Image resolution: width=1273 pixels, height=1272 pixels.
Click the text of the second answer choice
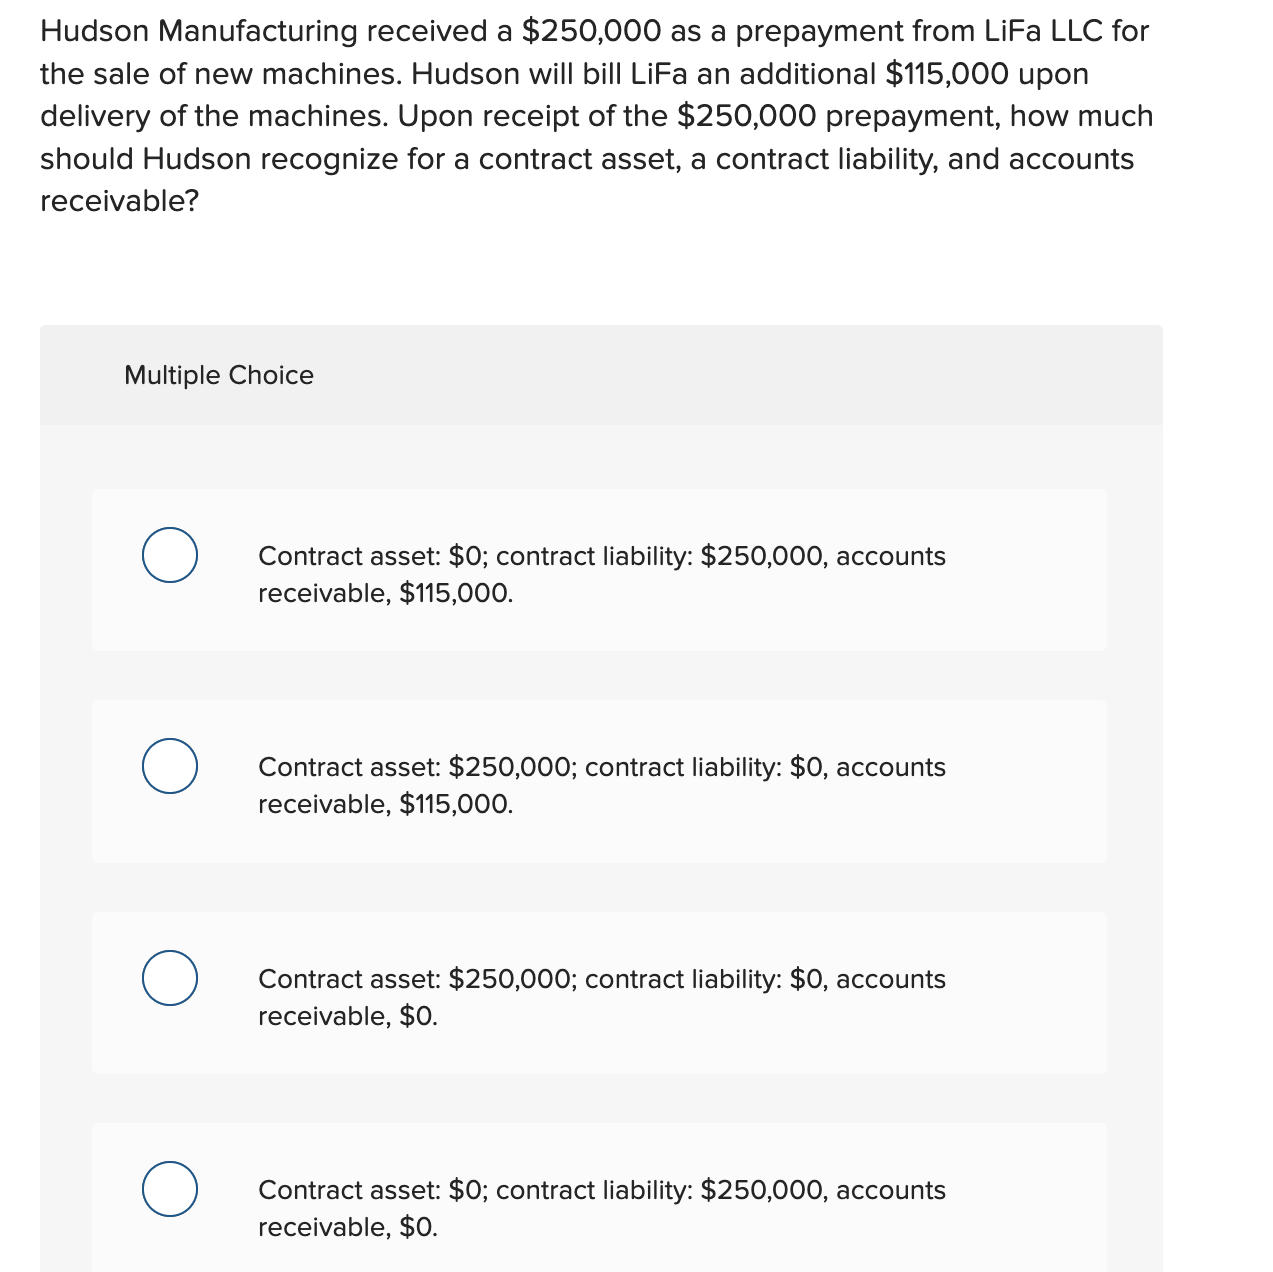point(602,785)
